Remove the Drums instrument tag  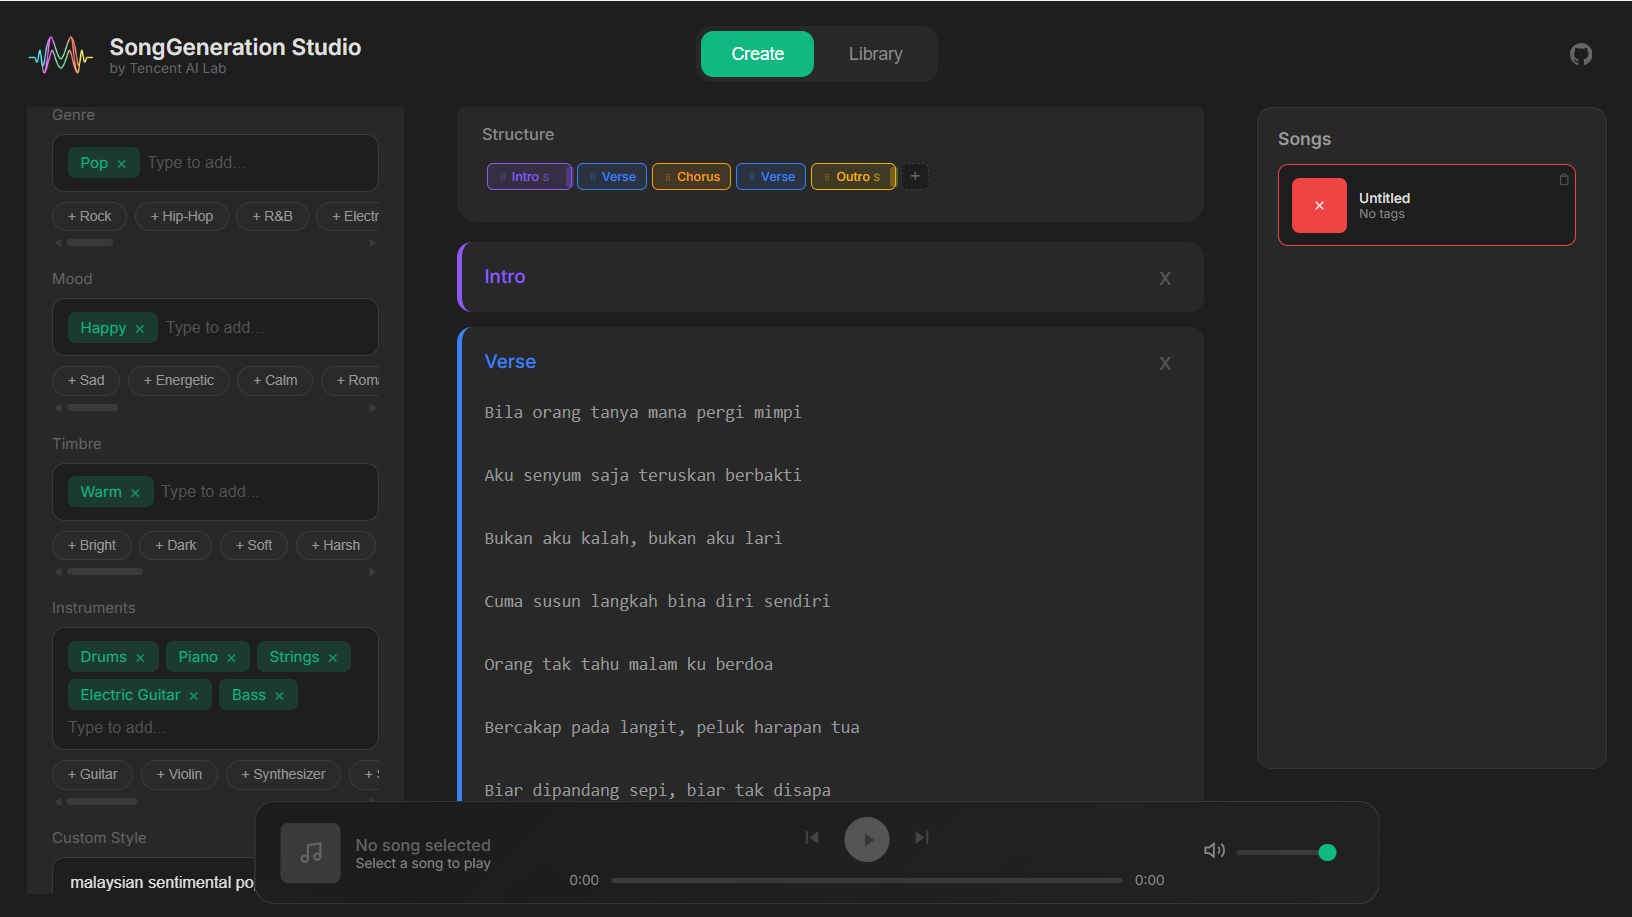click(140, 658)
